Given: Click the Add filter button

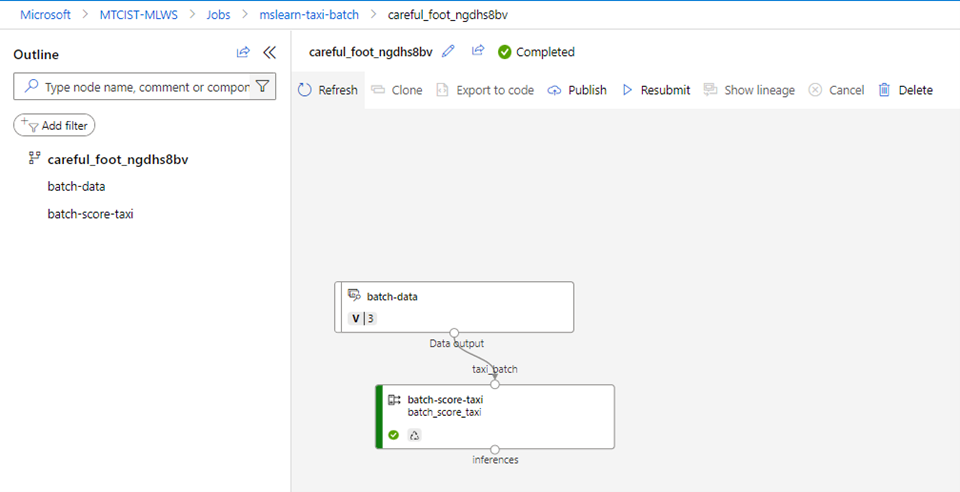Looking at the screenshot, I should click(54, 125).
